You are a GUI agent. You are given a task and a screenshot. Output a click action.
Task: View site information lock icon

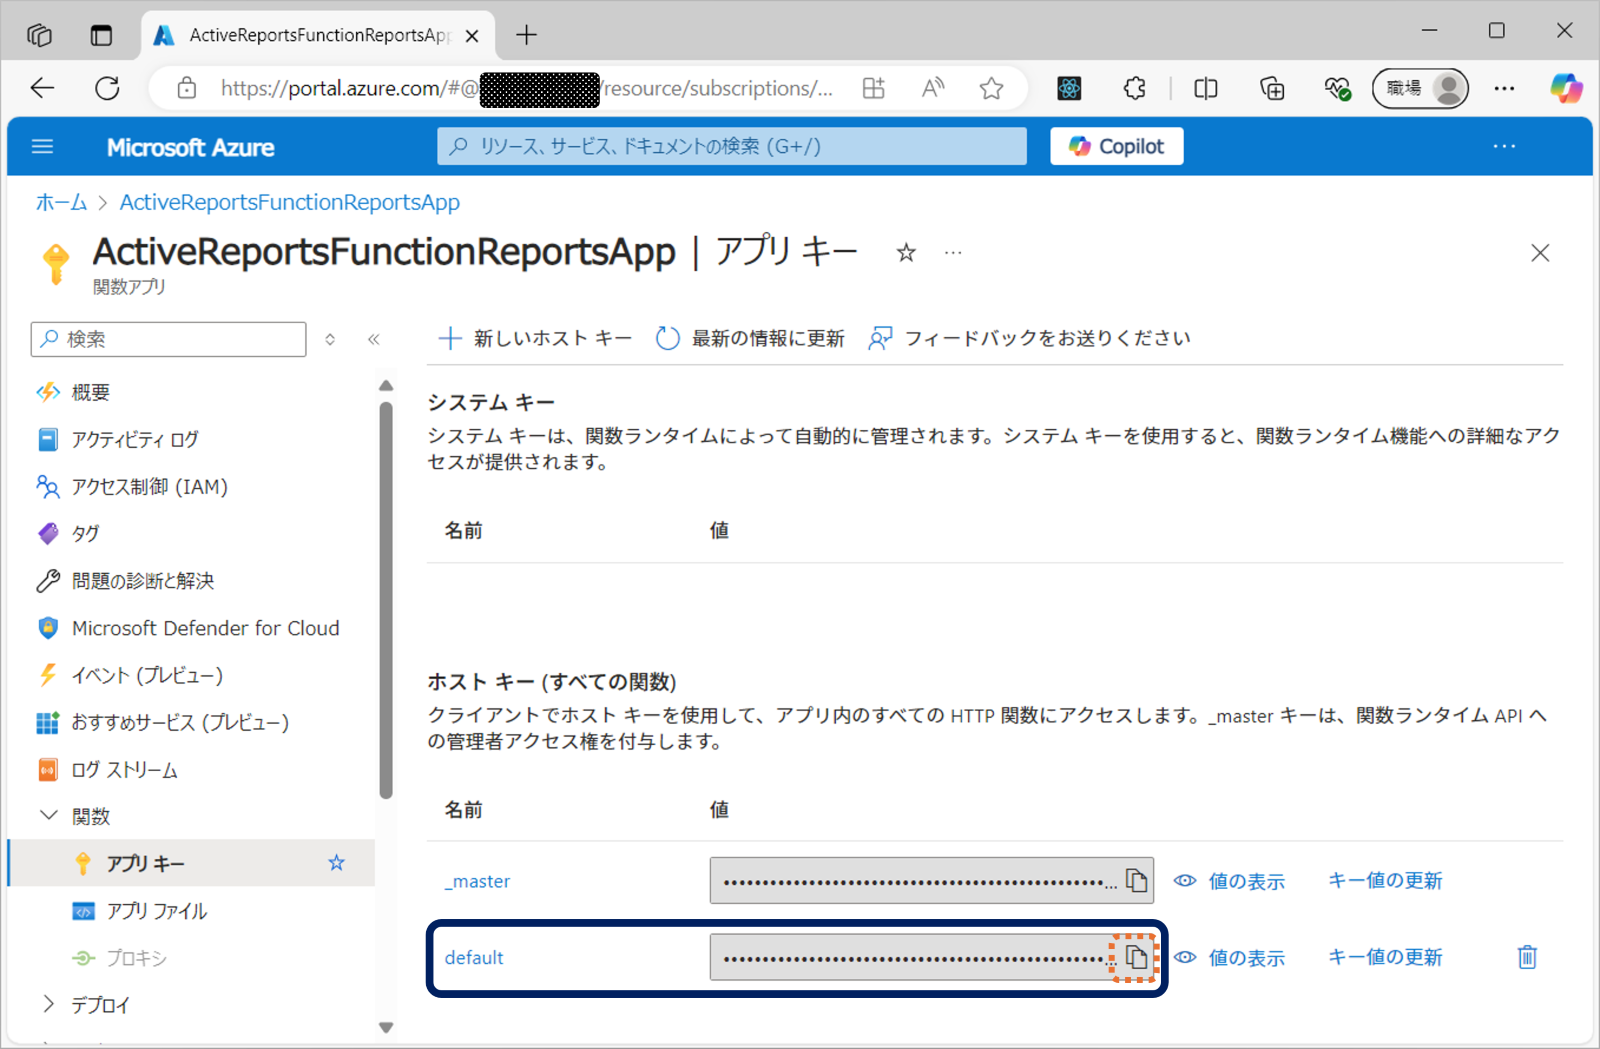click(x=187, y=88)
